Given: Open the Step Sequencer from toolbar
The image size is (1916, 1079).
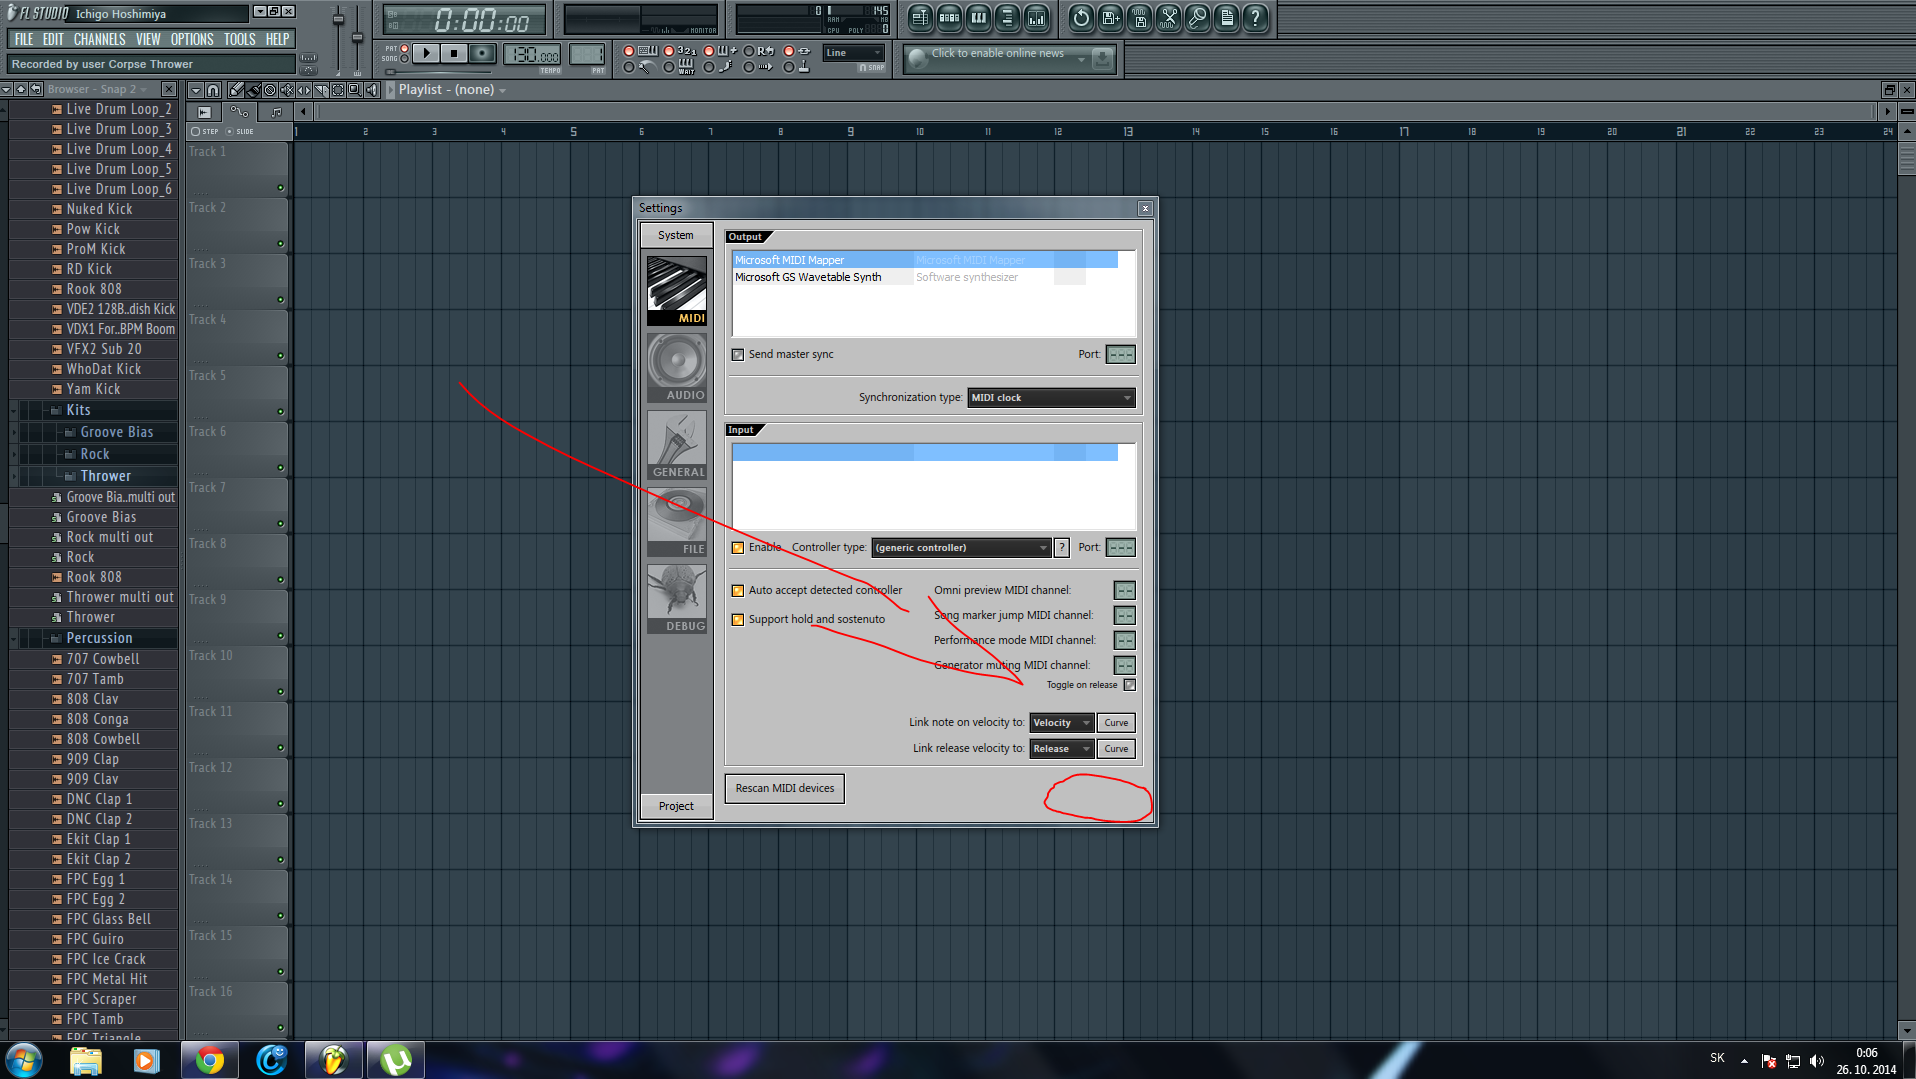Looking at the screenshot, I should coord(949,18).
